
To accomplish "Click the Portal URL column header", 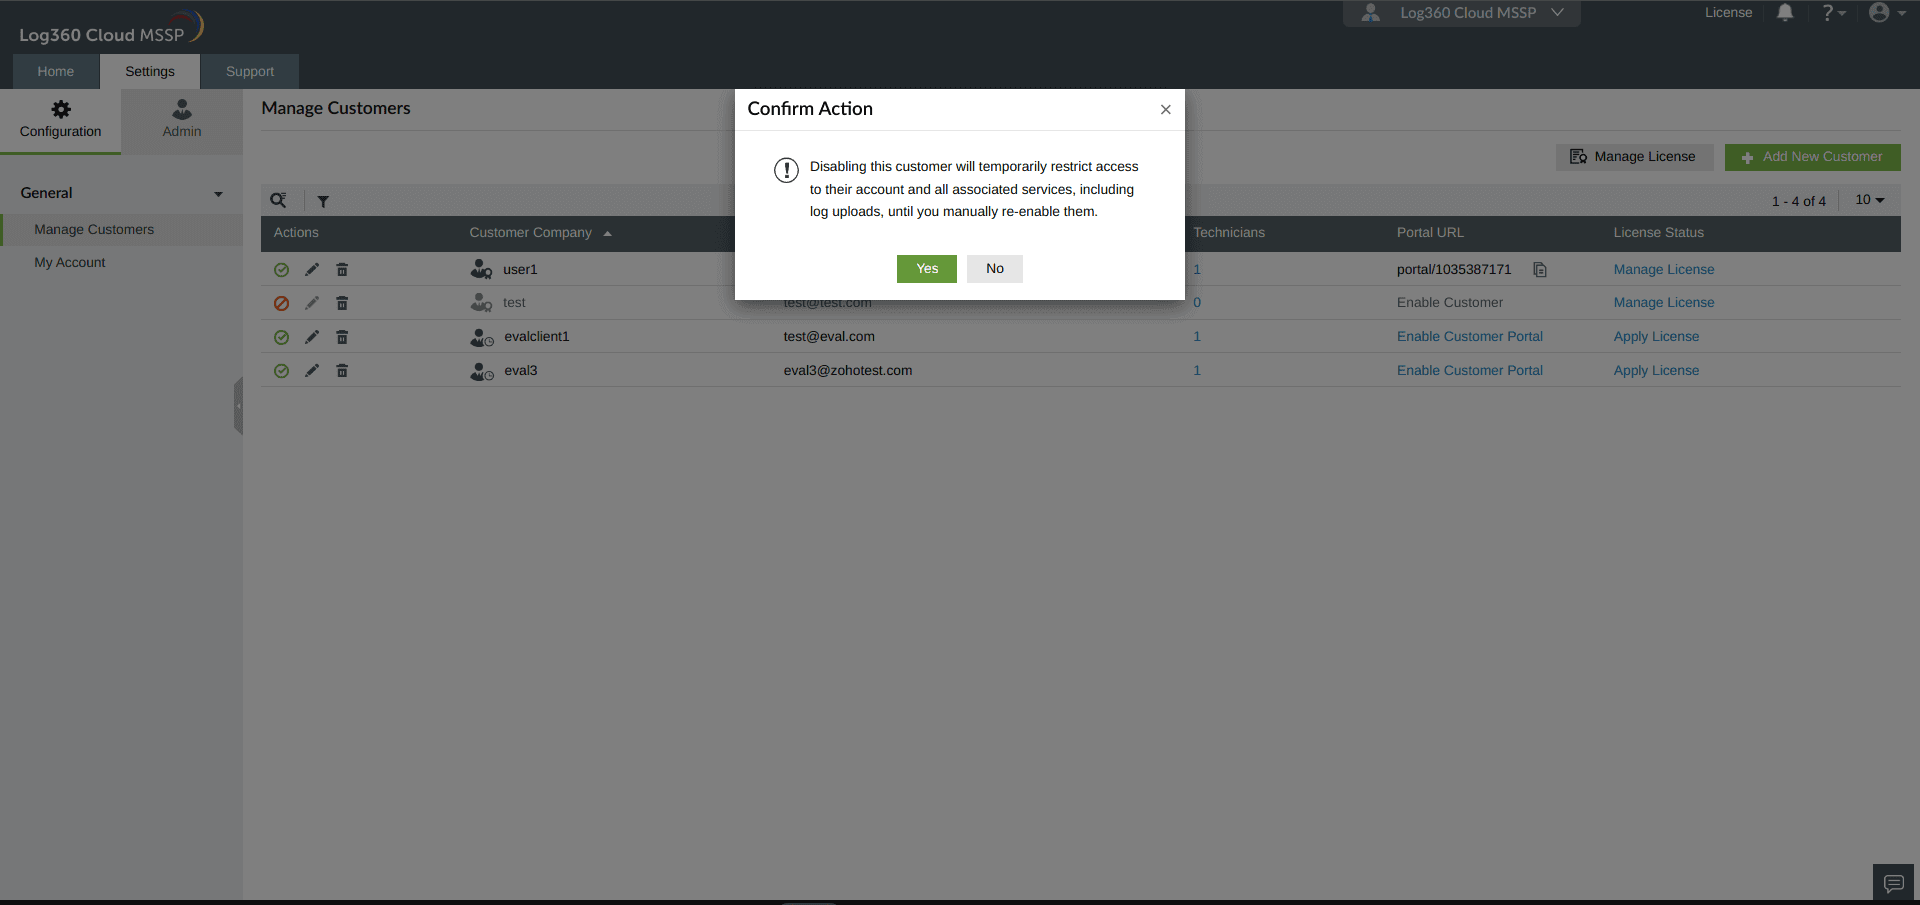I will click(1430, 233).
